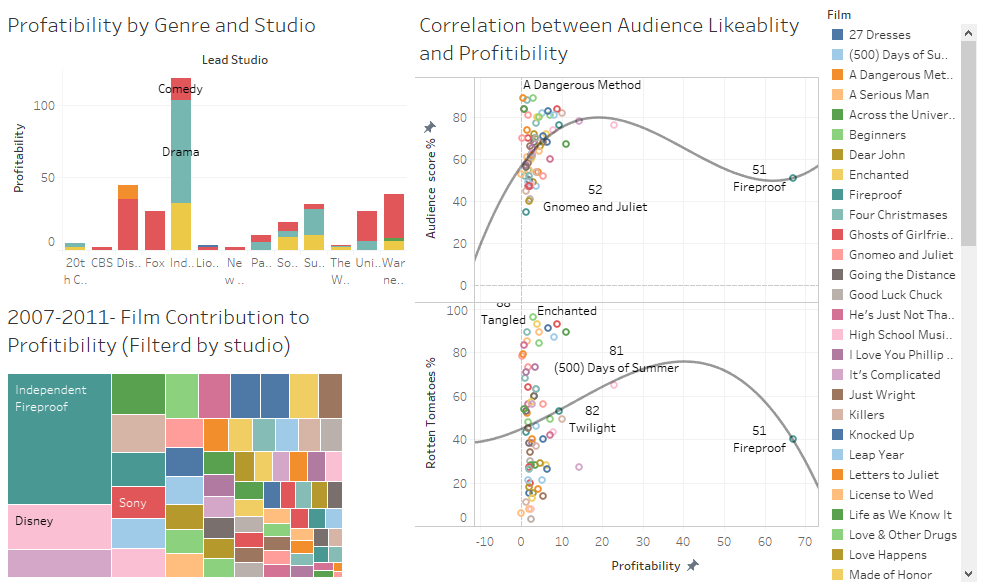Click the Fireproof point on the Audience score chart
This screenshot has height=584, width=988.
[x=793, y=178]
